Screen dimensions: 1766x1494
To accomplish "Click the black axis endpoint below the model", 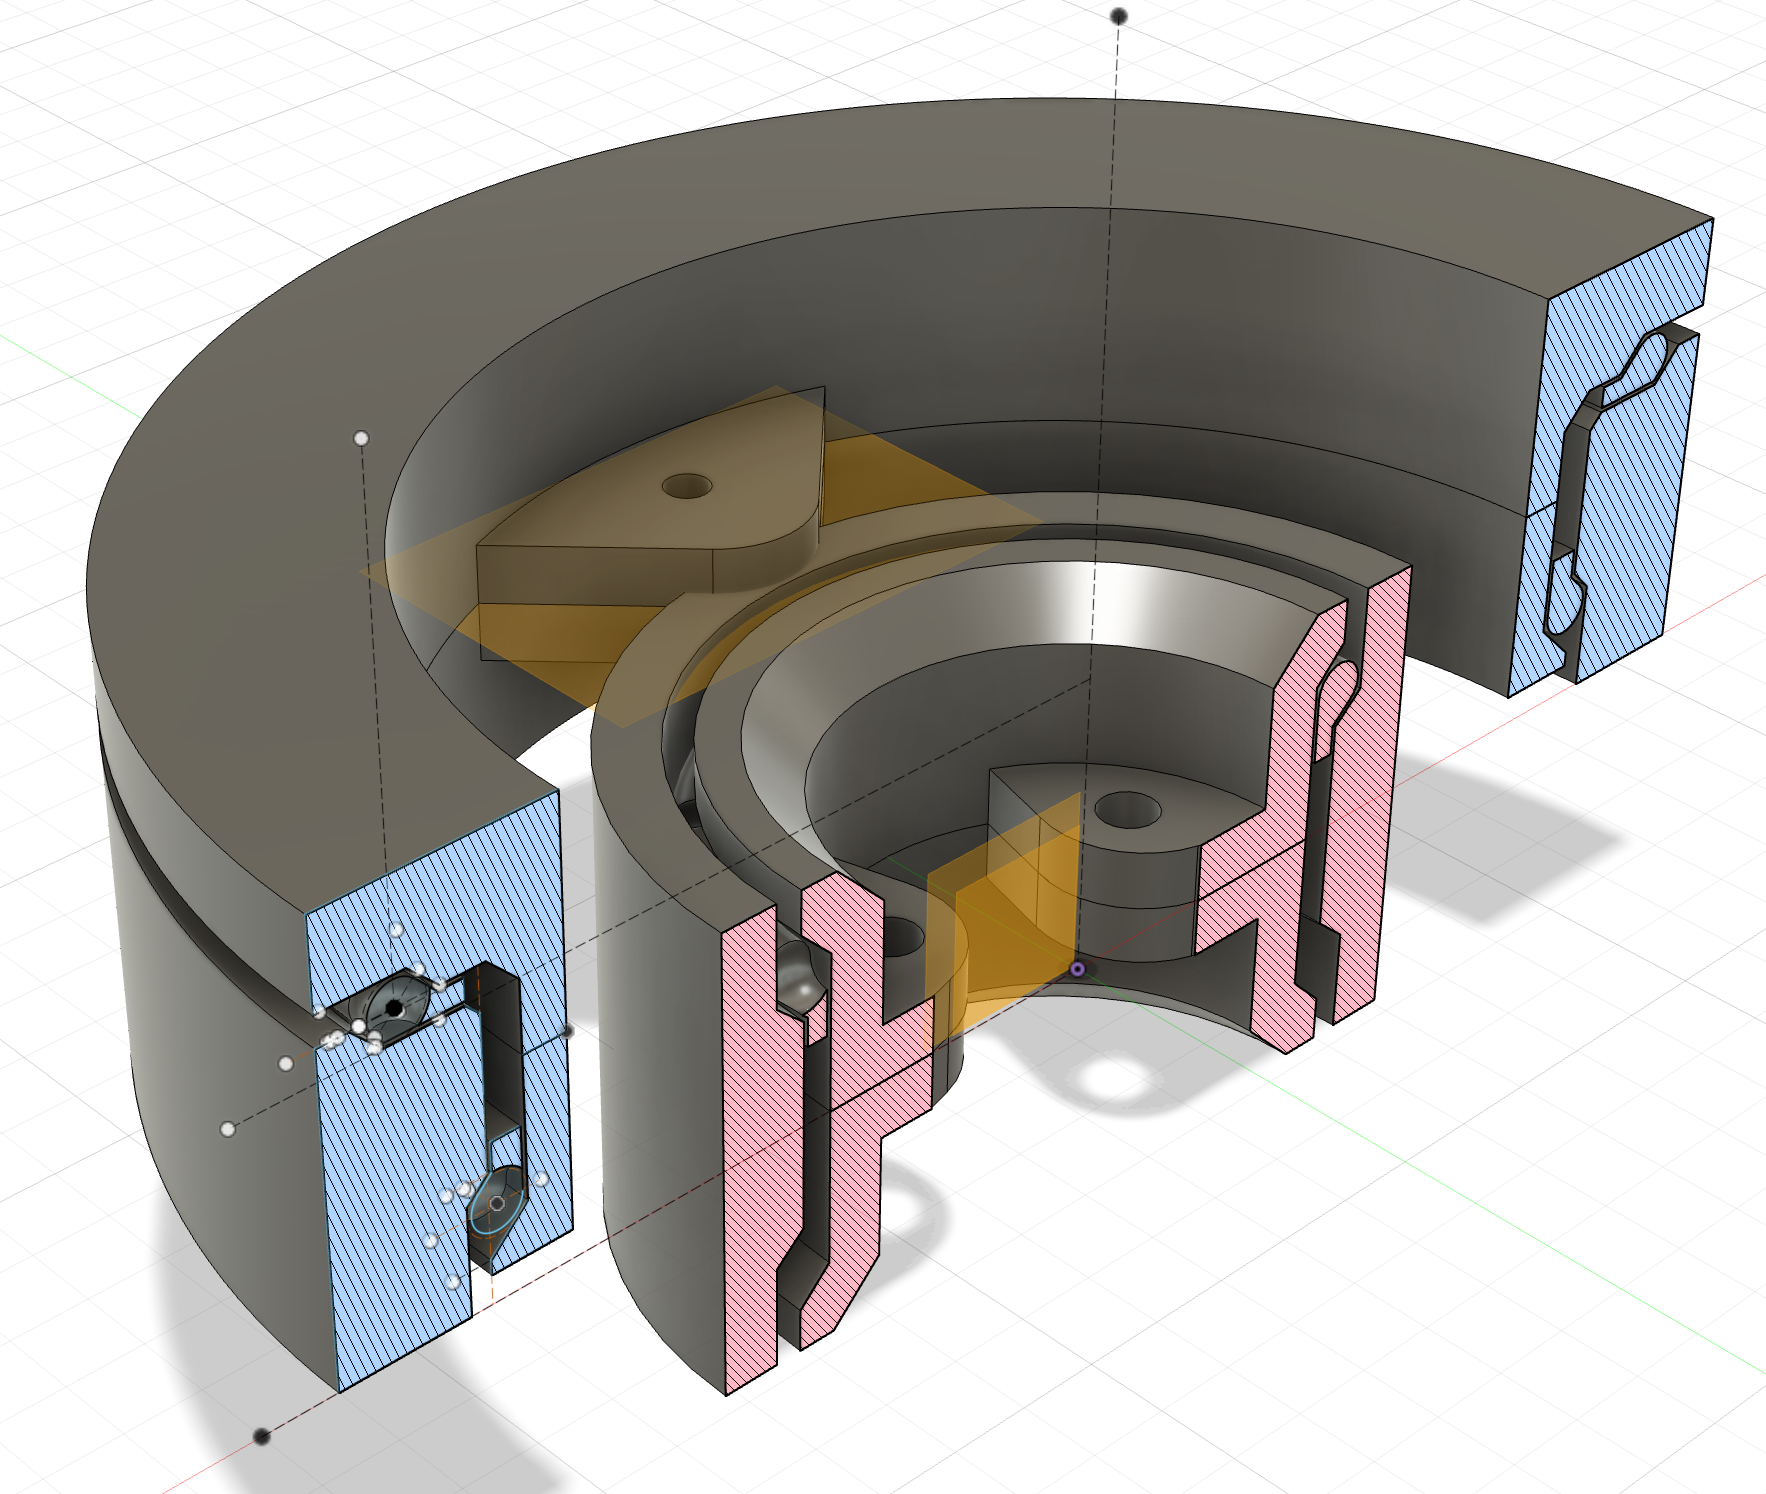I will click(x=262, y=1437).
